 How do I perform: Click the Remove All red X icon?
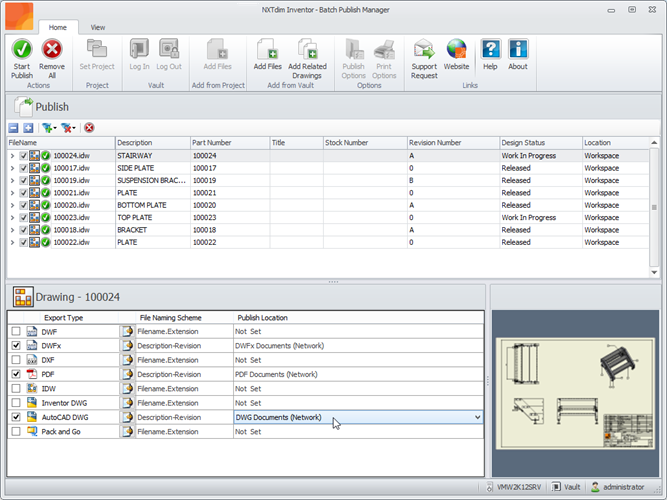click(52, 49)
